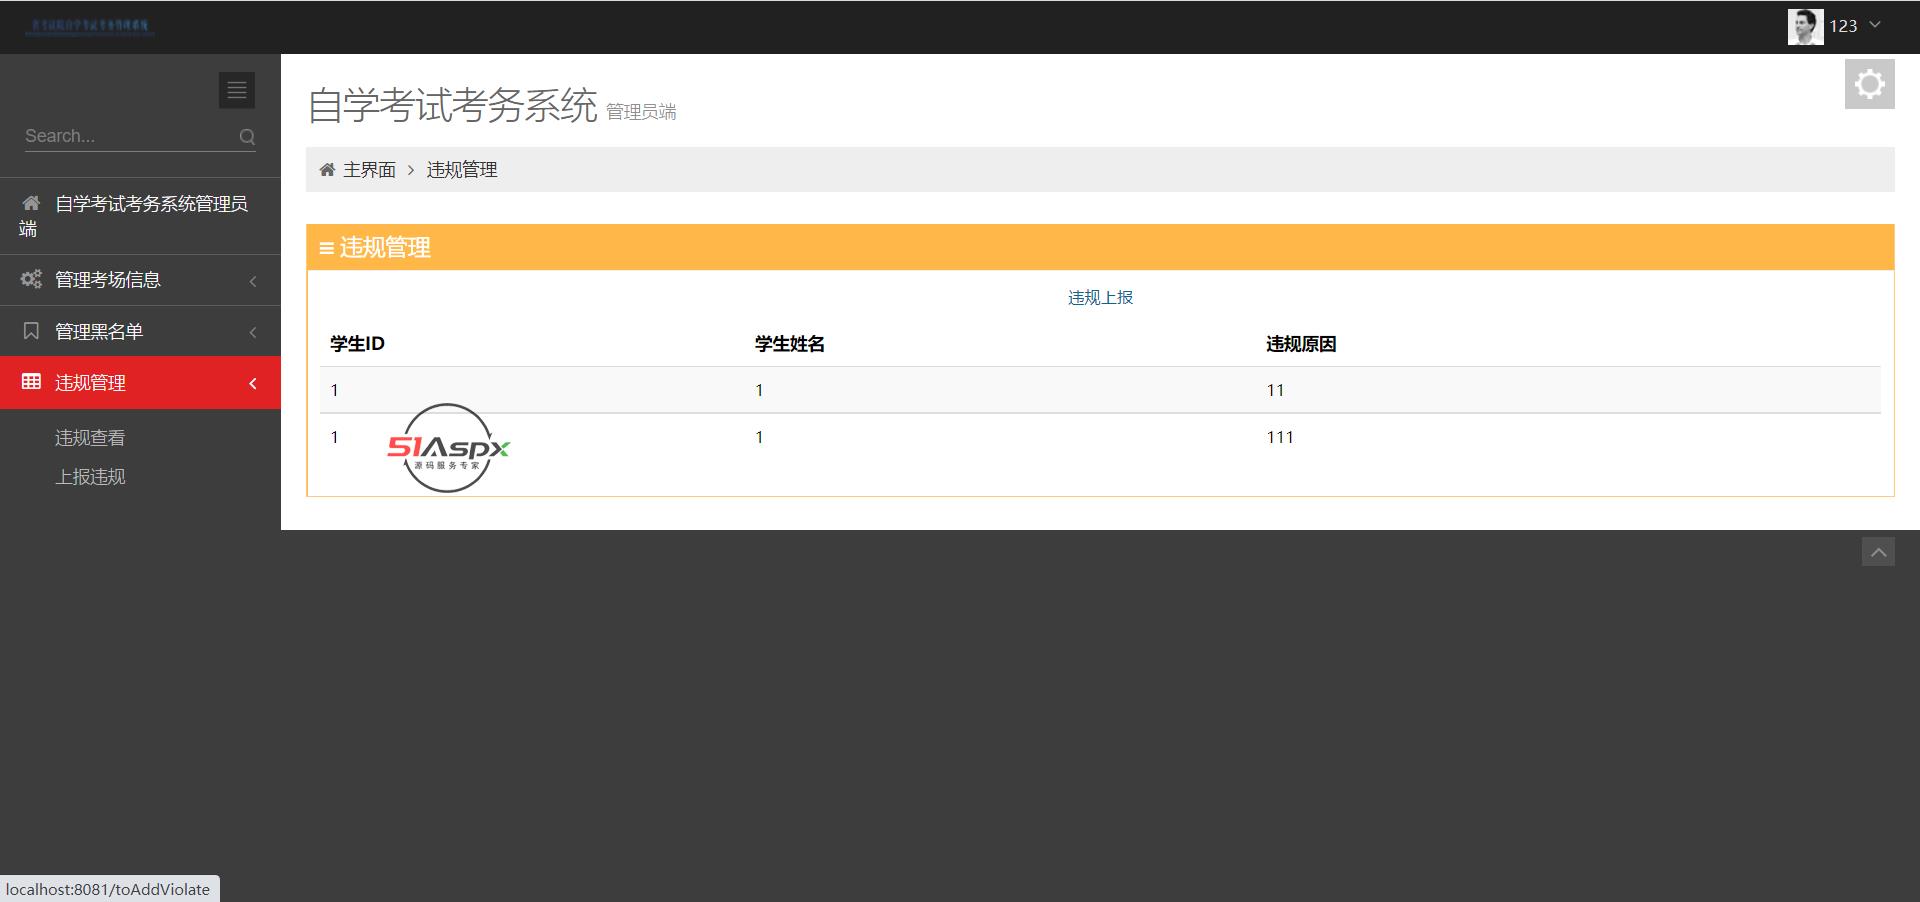
Task: Collapse the 违规管理 submenu arrow
Action: click(x=253, y=383)
